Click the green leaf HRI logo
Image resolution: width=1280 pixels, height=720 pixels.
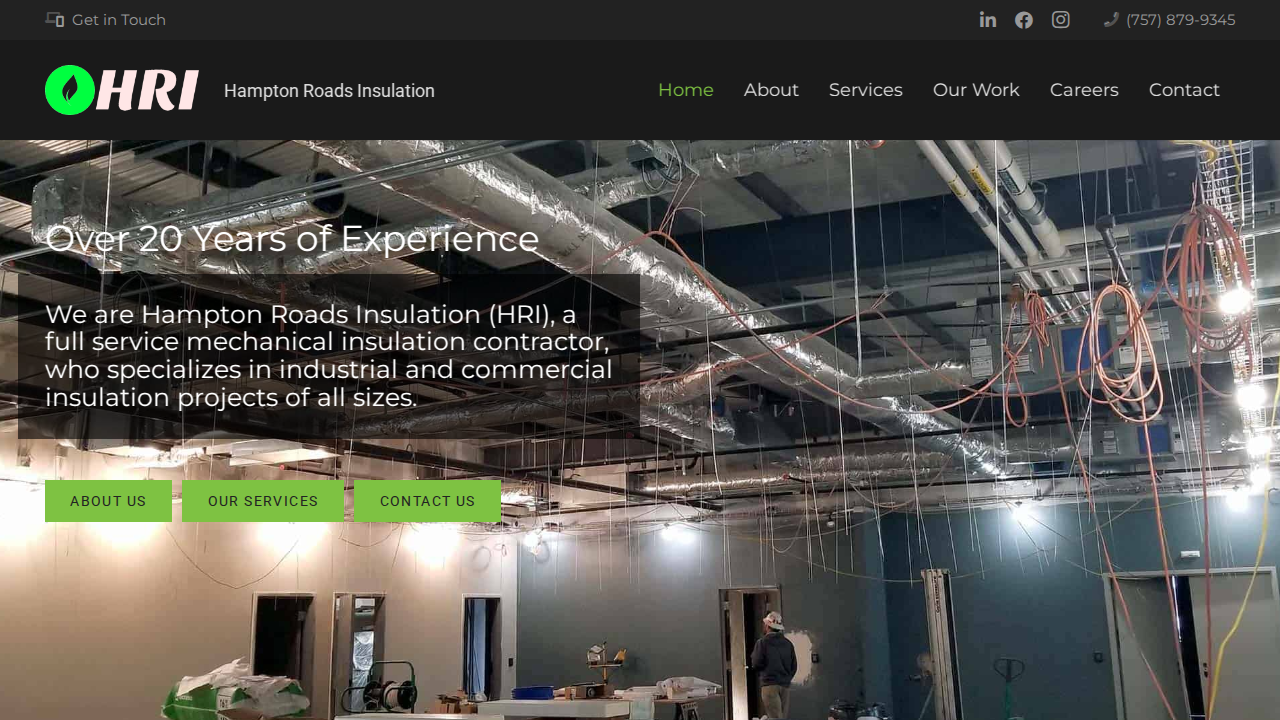tap(122, 90)
